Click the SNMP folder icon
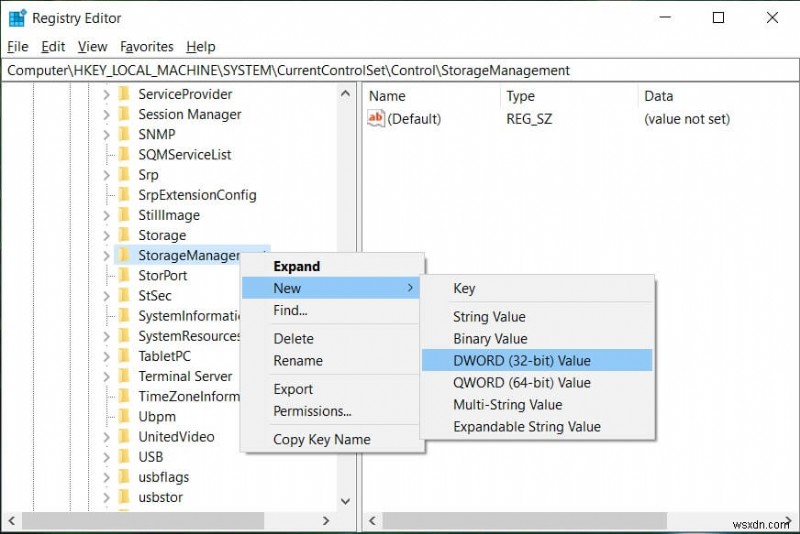The height and width of the screenshot is (534, 800). coord(124,134)
